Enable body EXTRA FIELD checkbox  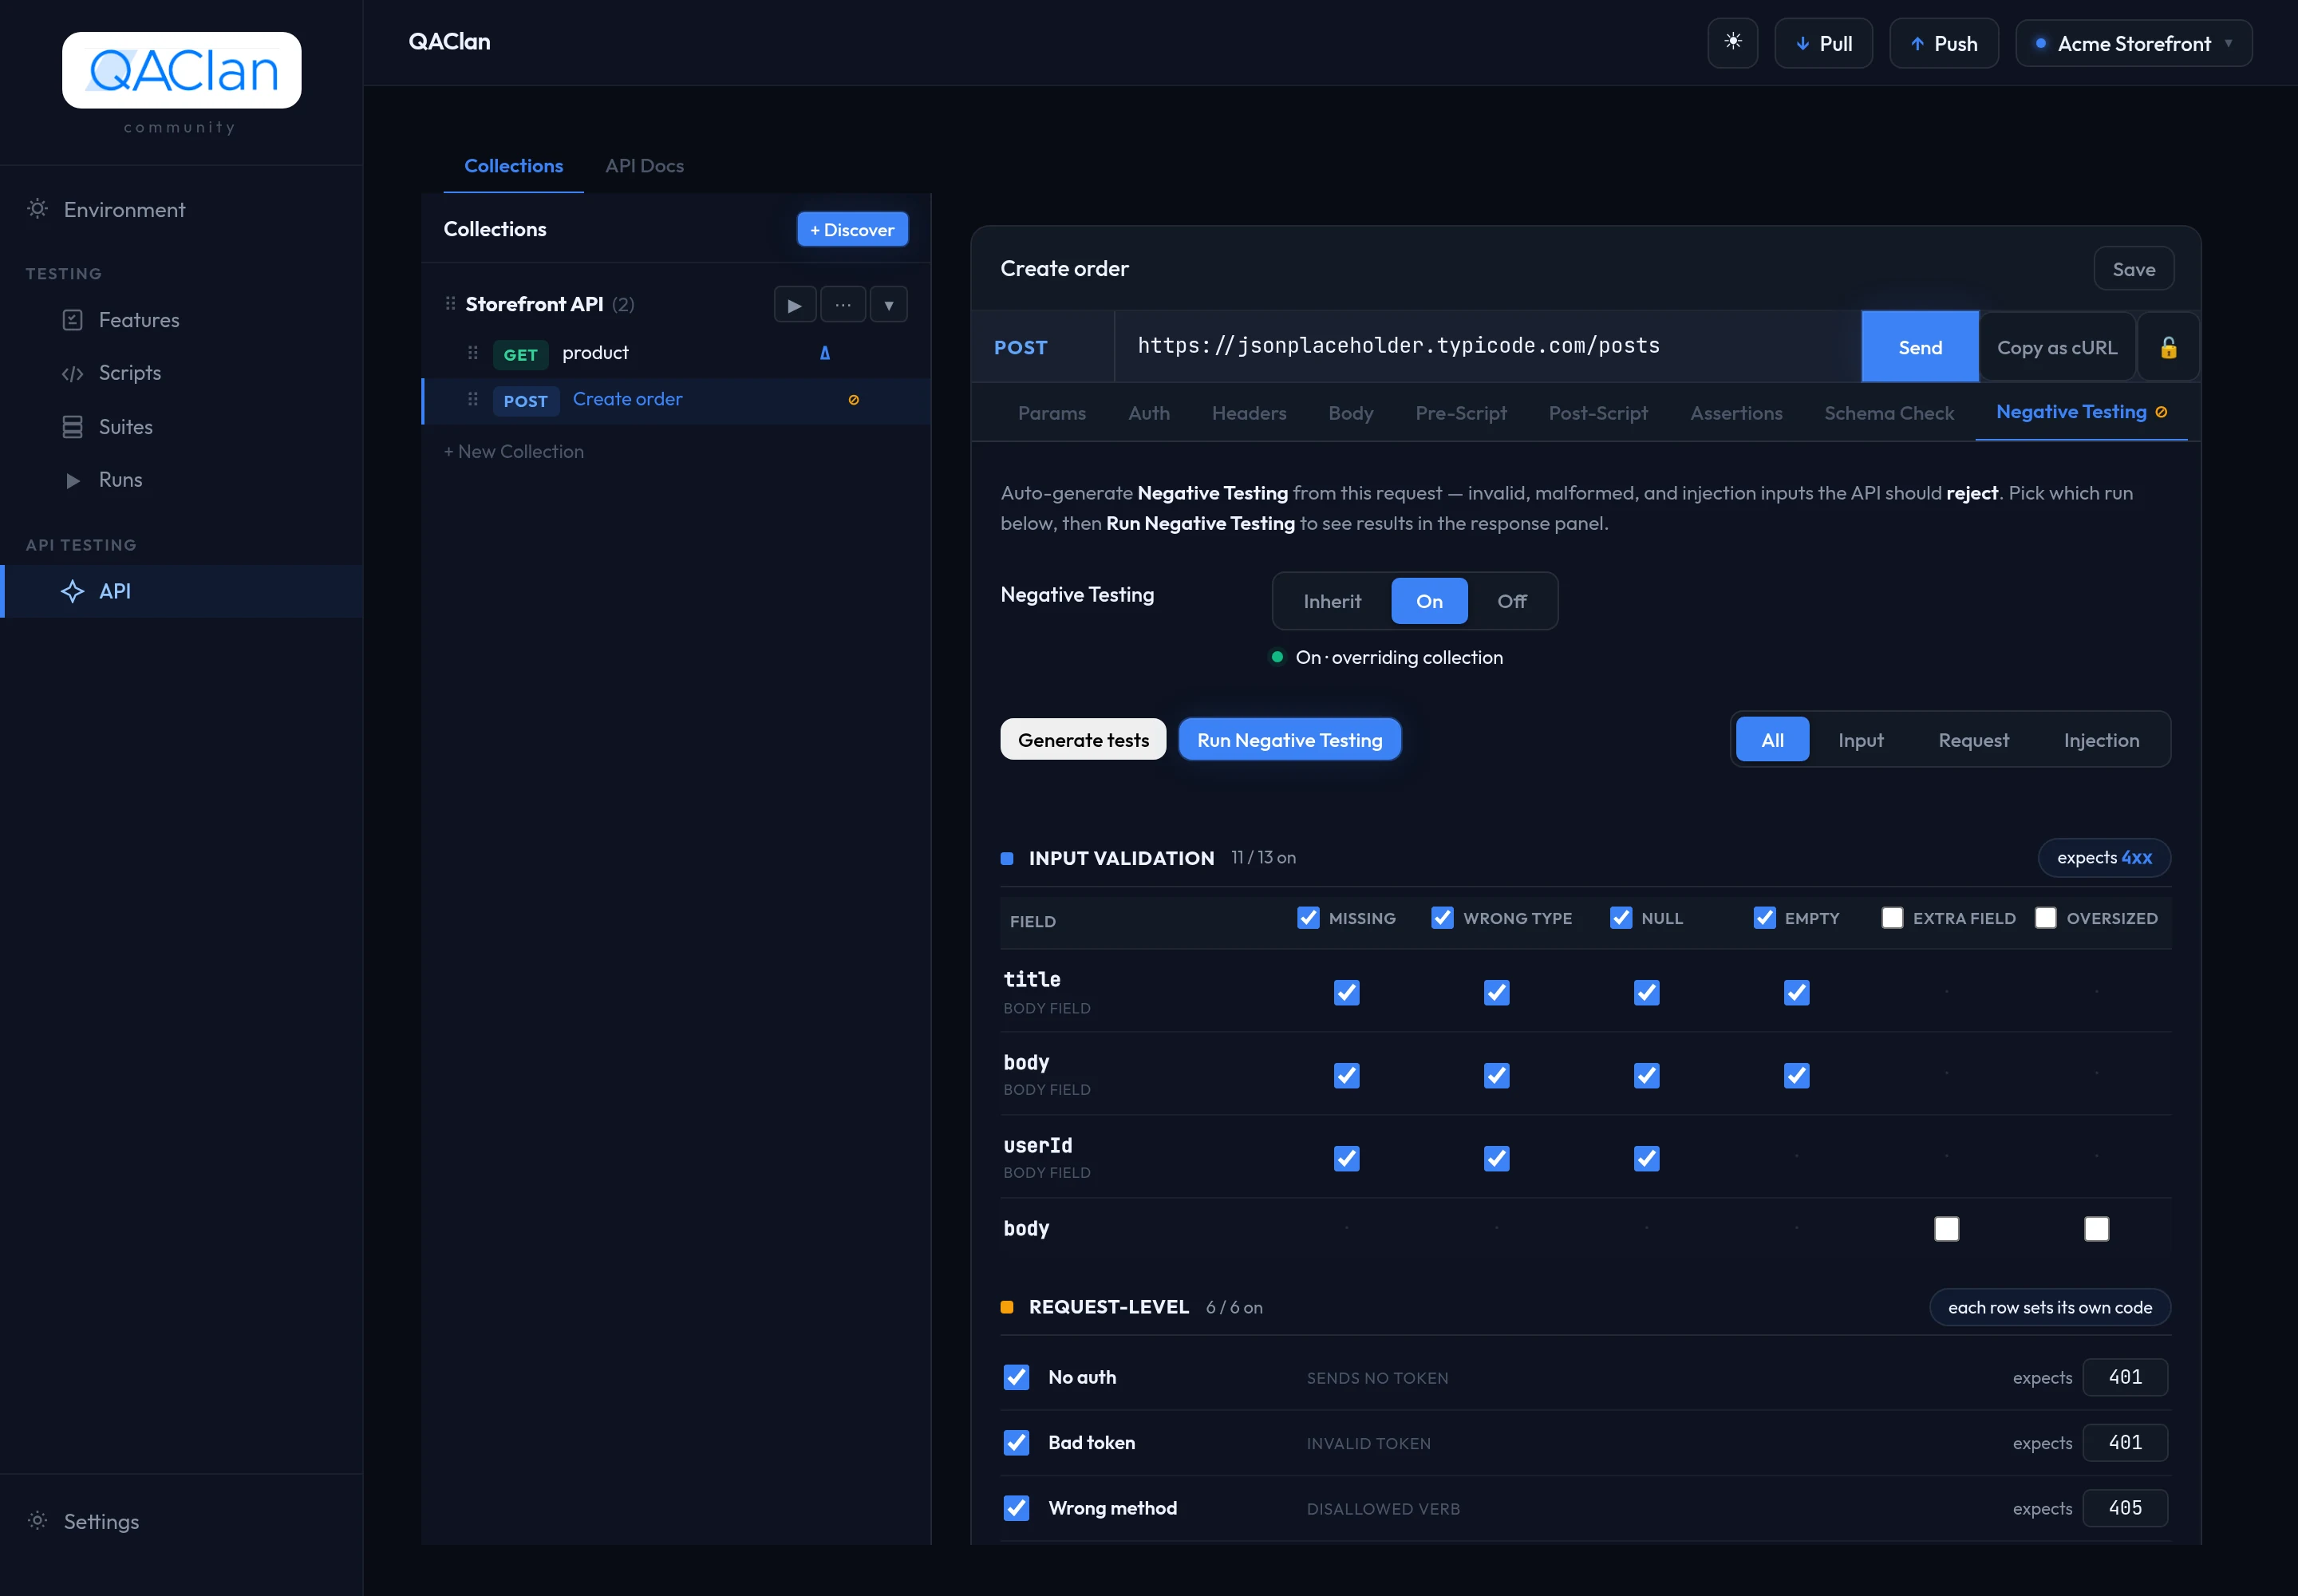coord(1946,1229)
